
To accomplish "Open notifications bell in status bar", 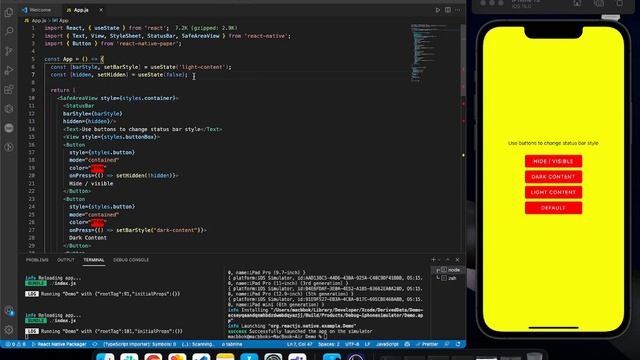I will coord(458,344).
